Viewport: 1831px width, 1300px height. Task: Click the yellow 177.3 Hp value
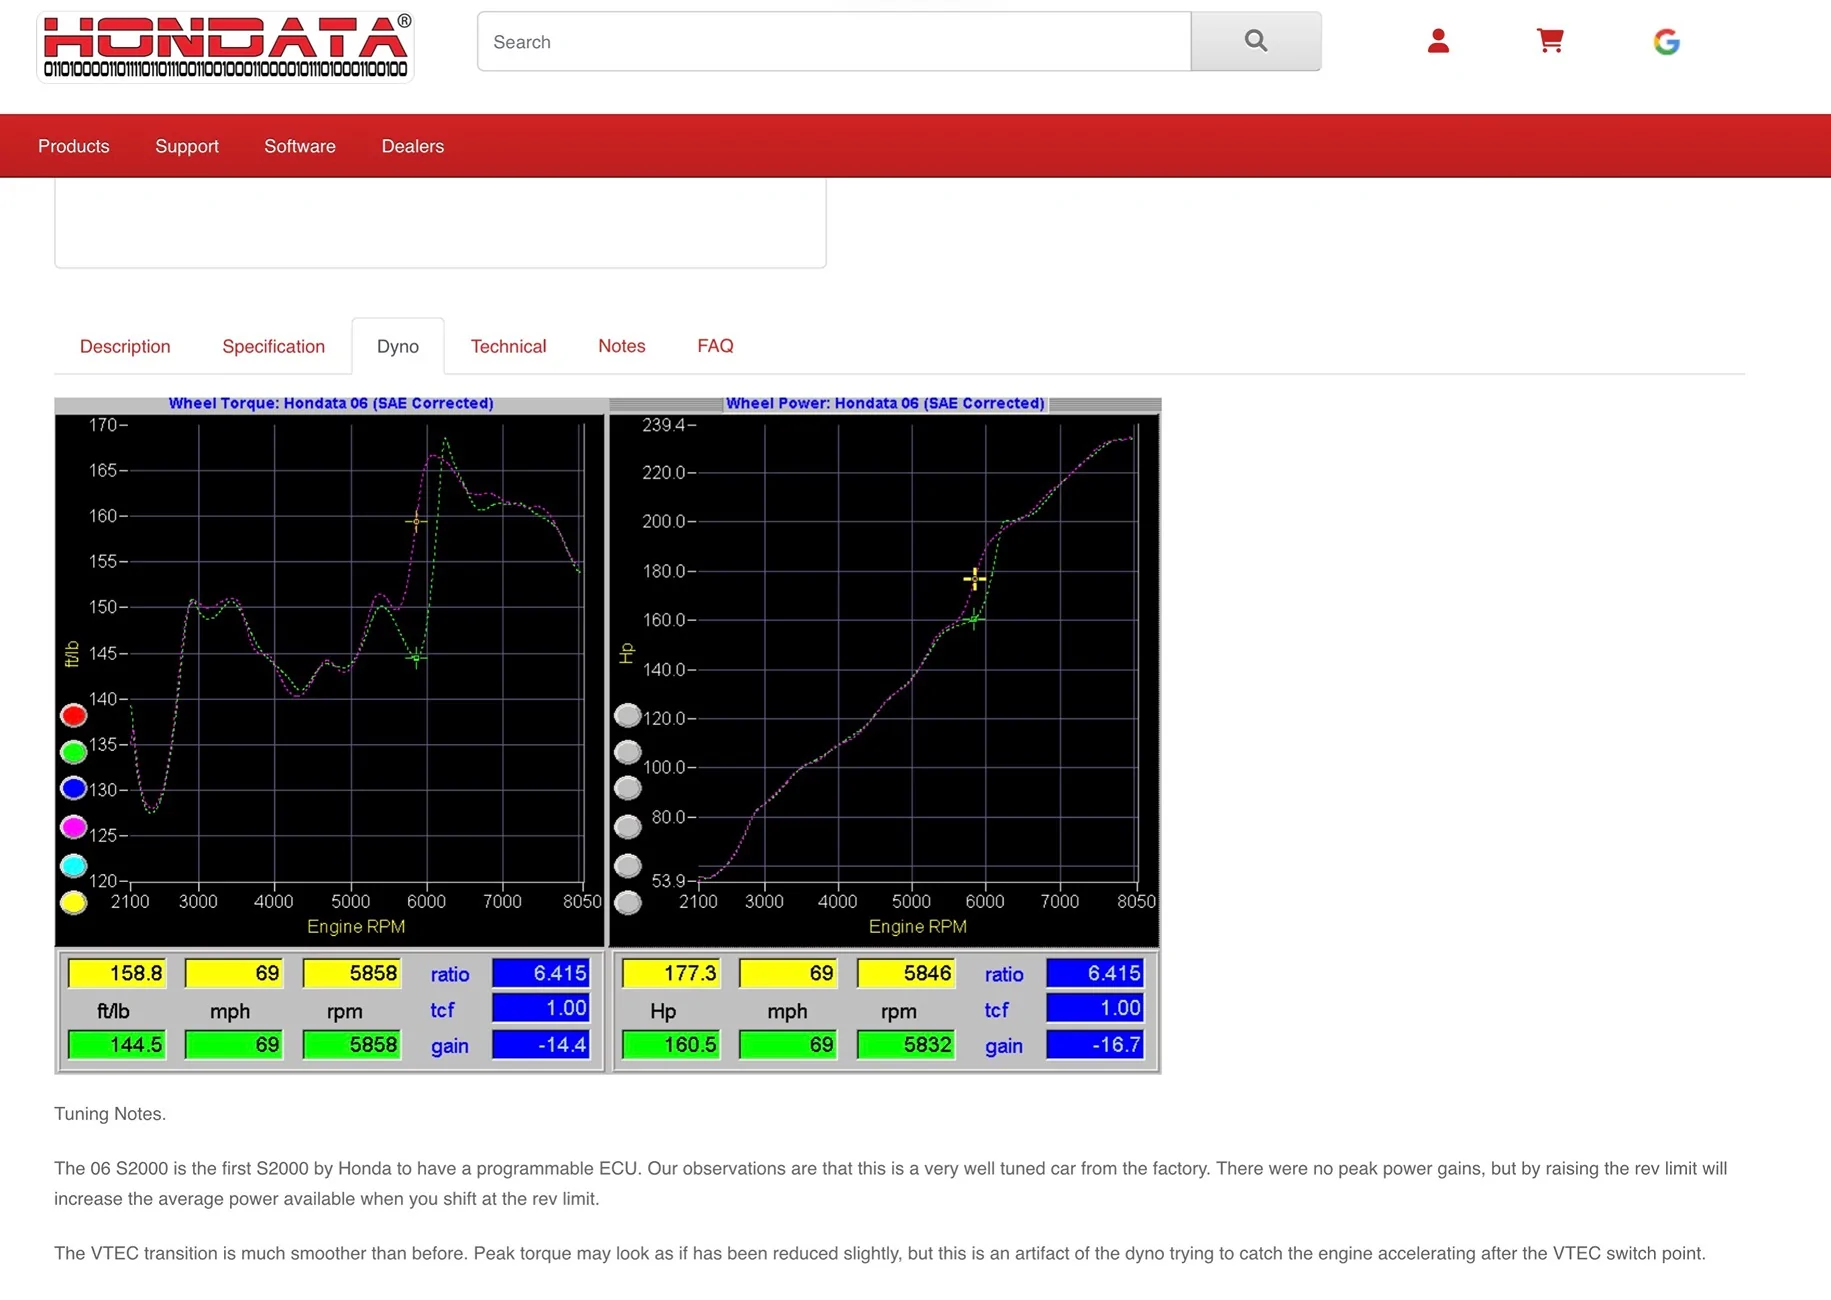click(671, 973)
